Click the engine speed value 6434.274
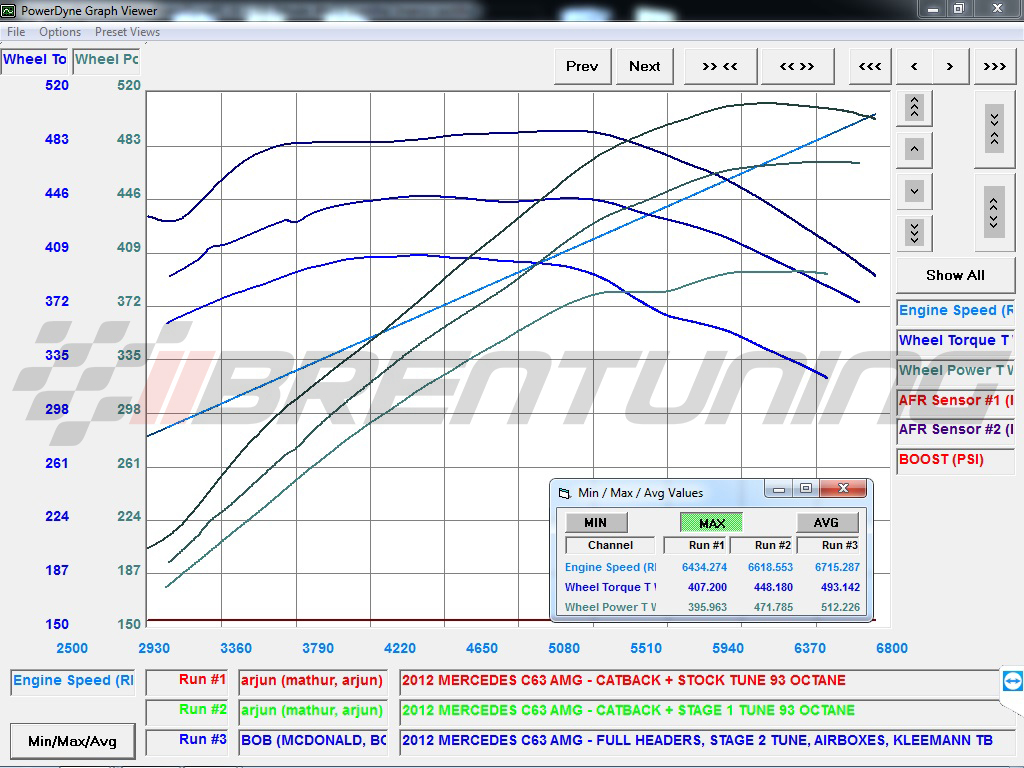 (x=704, y=568)
